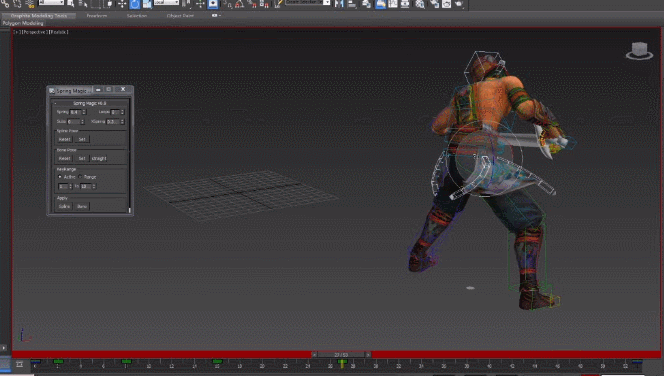The image size is (664, 376).
Task: Switch to the Selection ribbon tab
Action: tap(137, 16)
